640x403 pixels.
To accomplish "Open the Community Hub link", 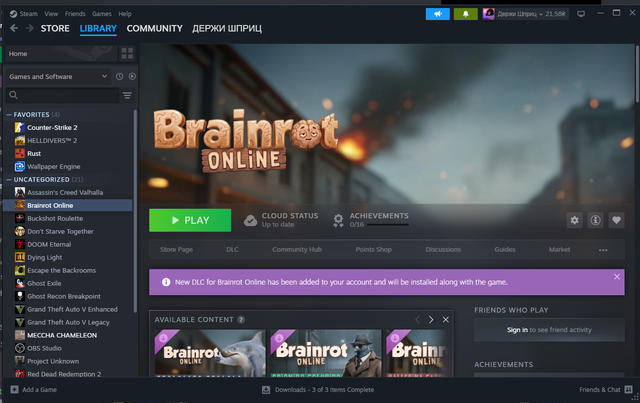I will [297, 249].
